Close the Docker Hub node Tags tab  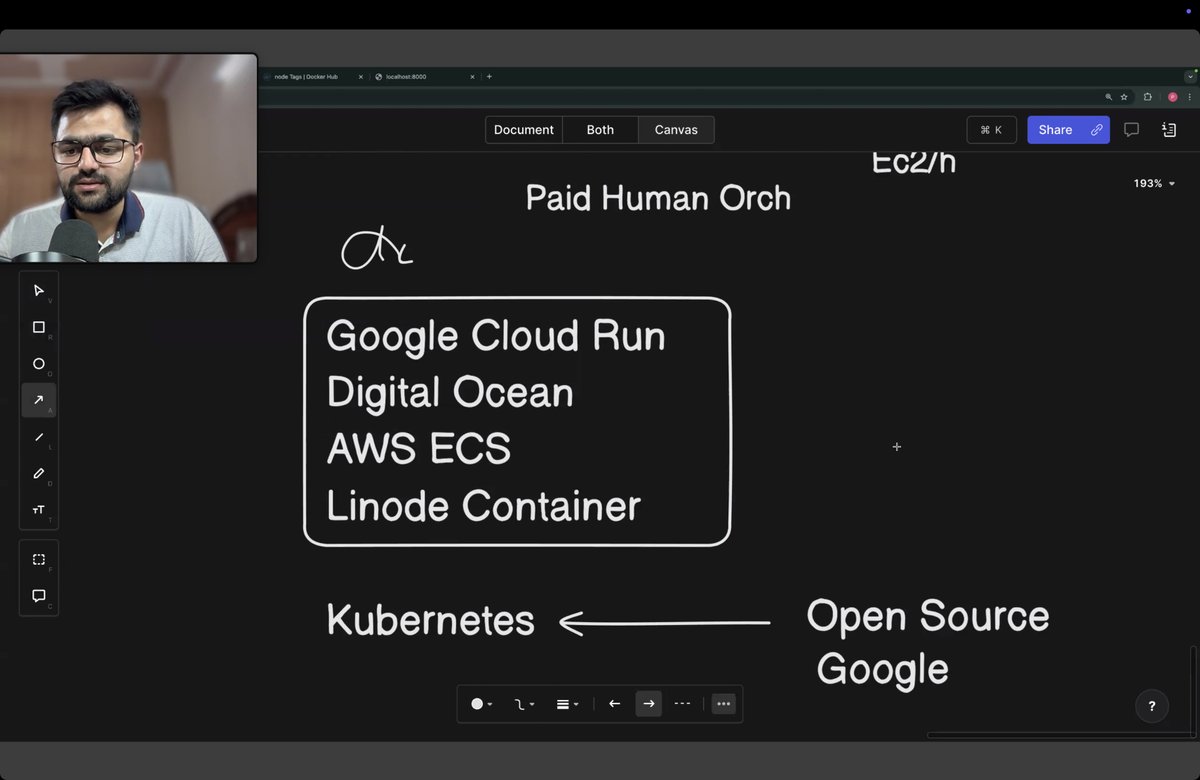(360, 77)
